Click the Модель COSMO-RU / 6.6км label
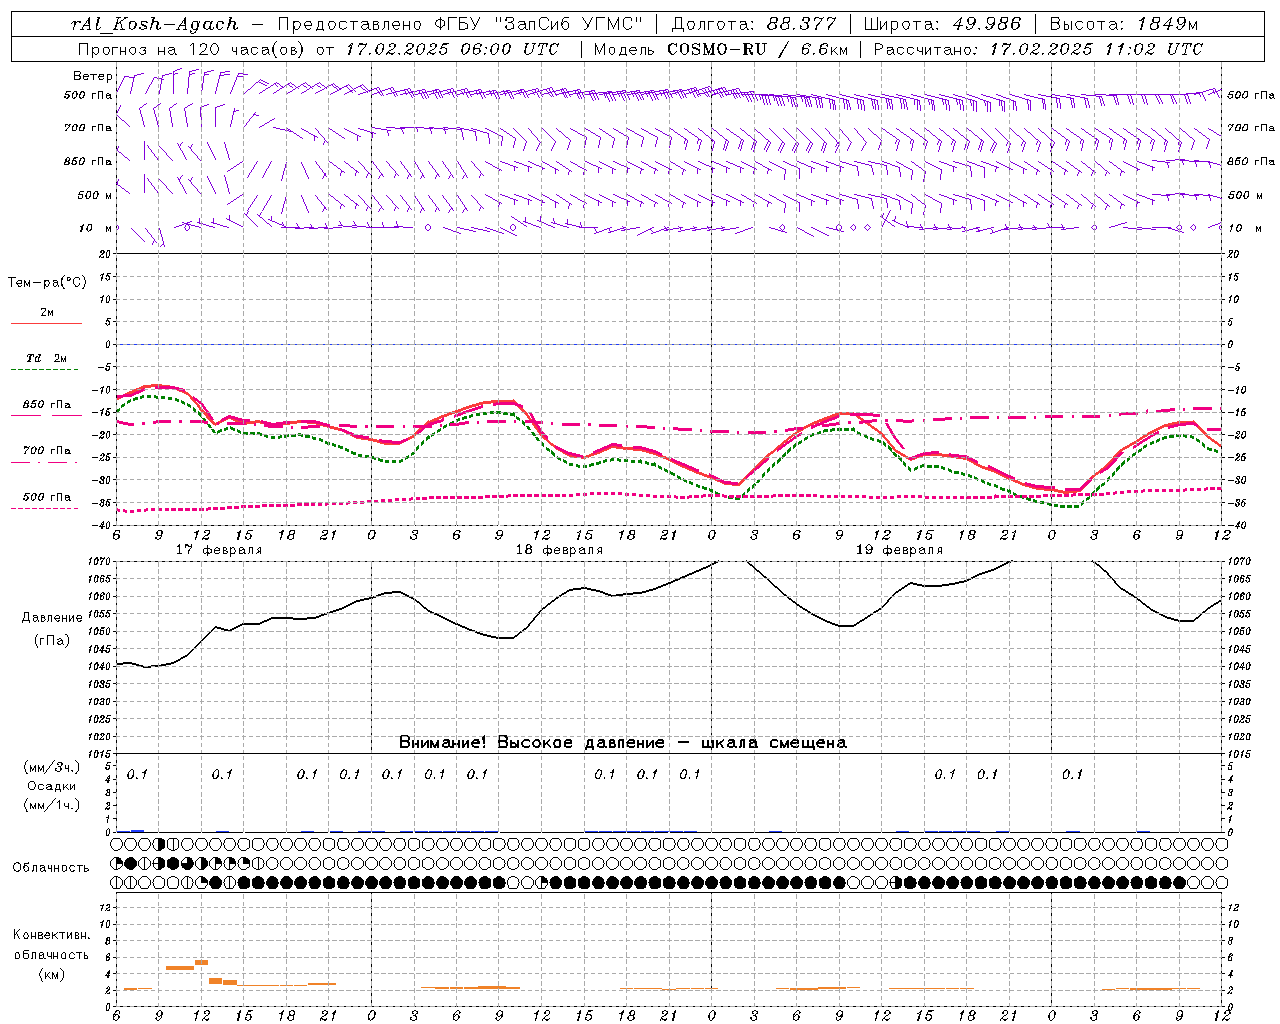 [721, 49]
